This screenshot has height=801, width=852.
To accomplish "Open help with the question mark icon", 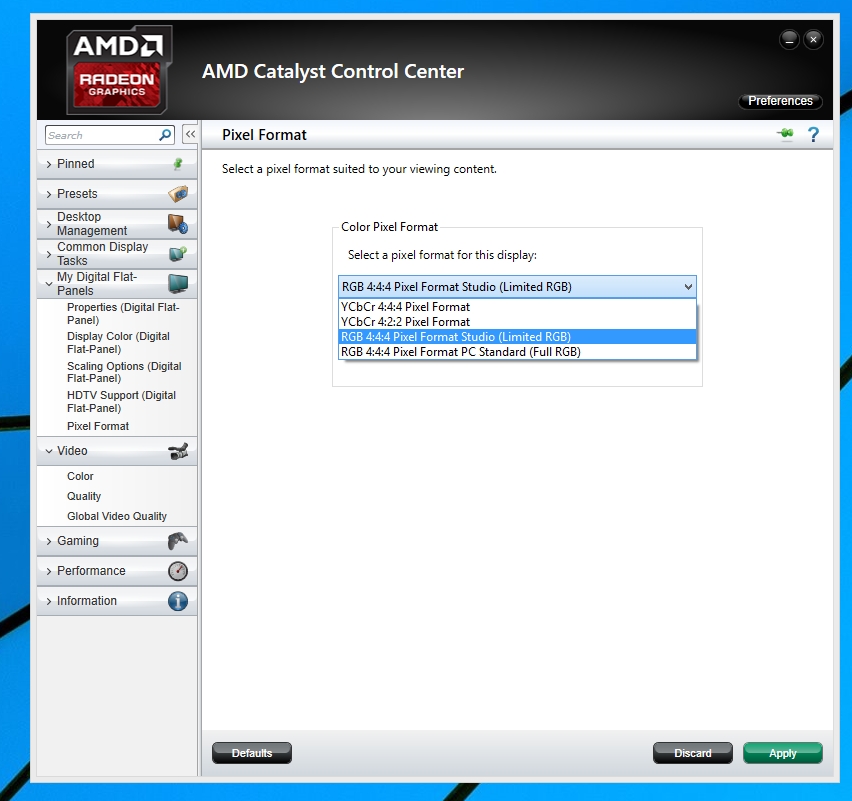I will click(813, 134).
